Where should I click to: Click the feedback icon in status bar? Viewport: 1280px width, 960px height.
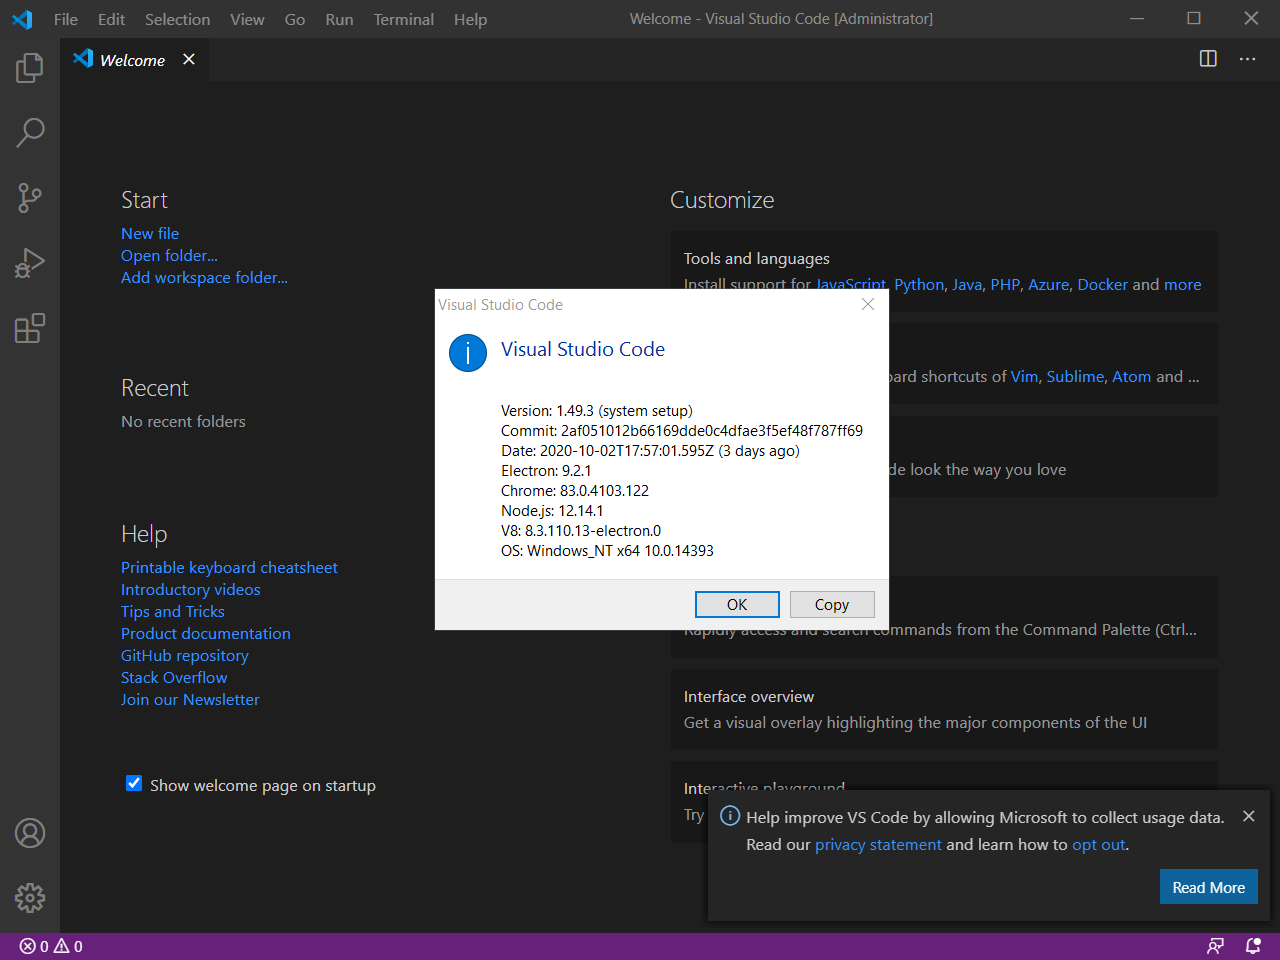[1215, 946]
